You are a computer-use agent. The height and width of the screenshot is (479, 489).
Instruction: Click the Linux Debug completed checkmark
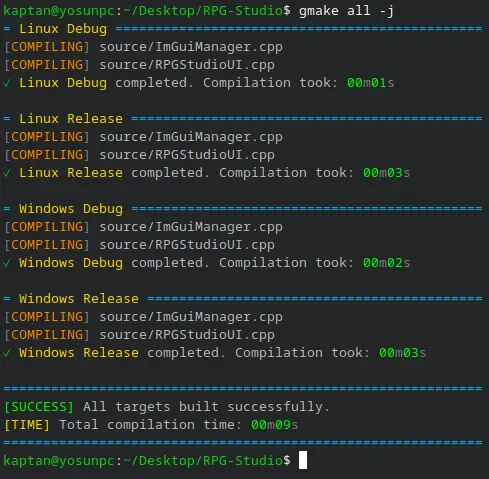7,83
